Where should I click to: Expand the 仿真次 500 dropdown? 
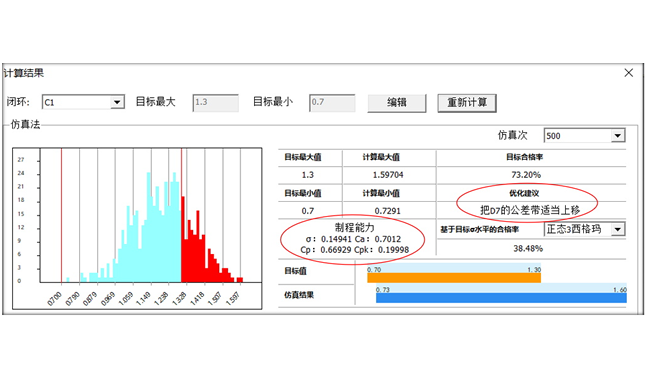click(617, 135)
